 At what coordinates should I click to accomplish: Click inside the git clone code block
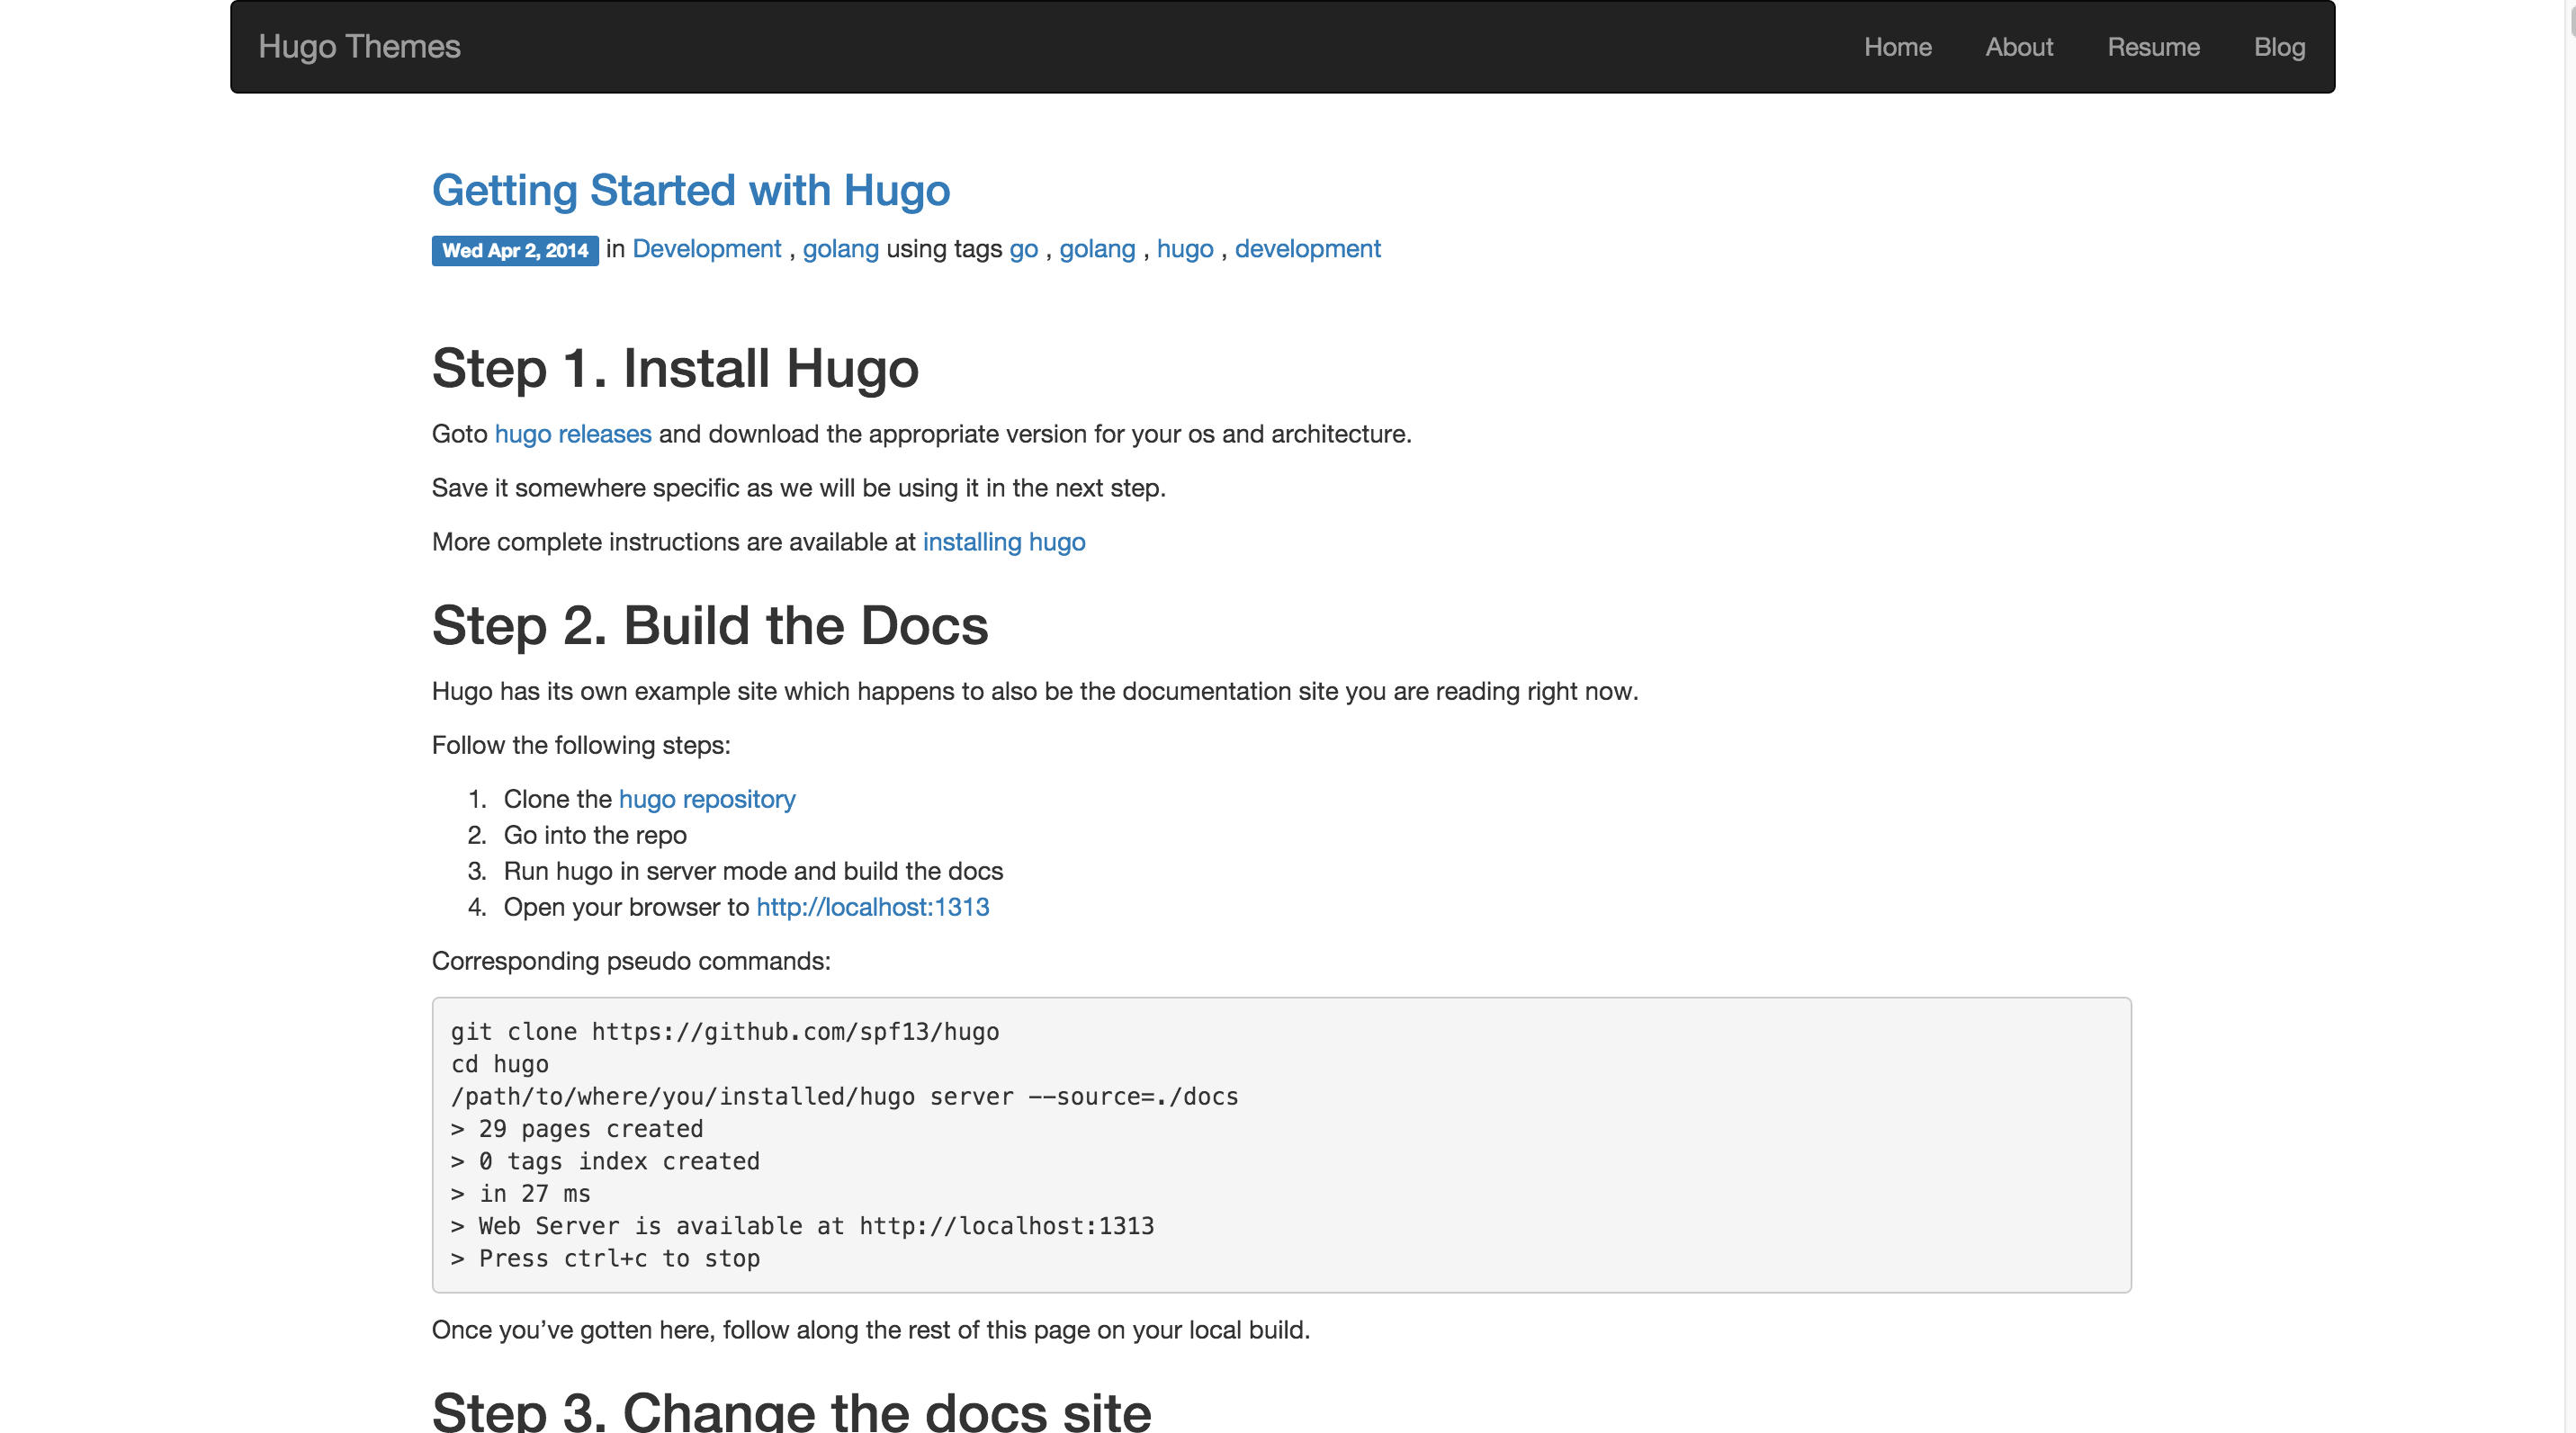(x=1280, y=1144)
